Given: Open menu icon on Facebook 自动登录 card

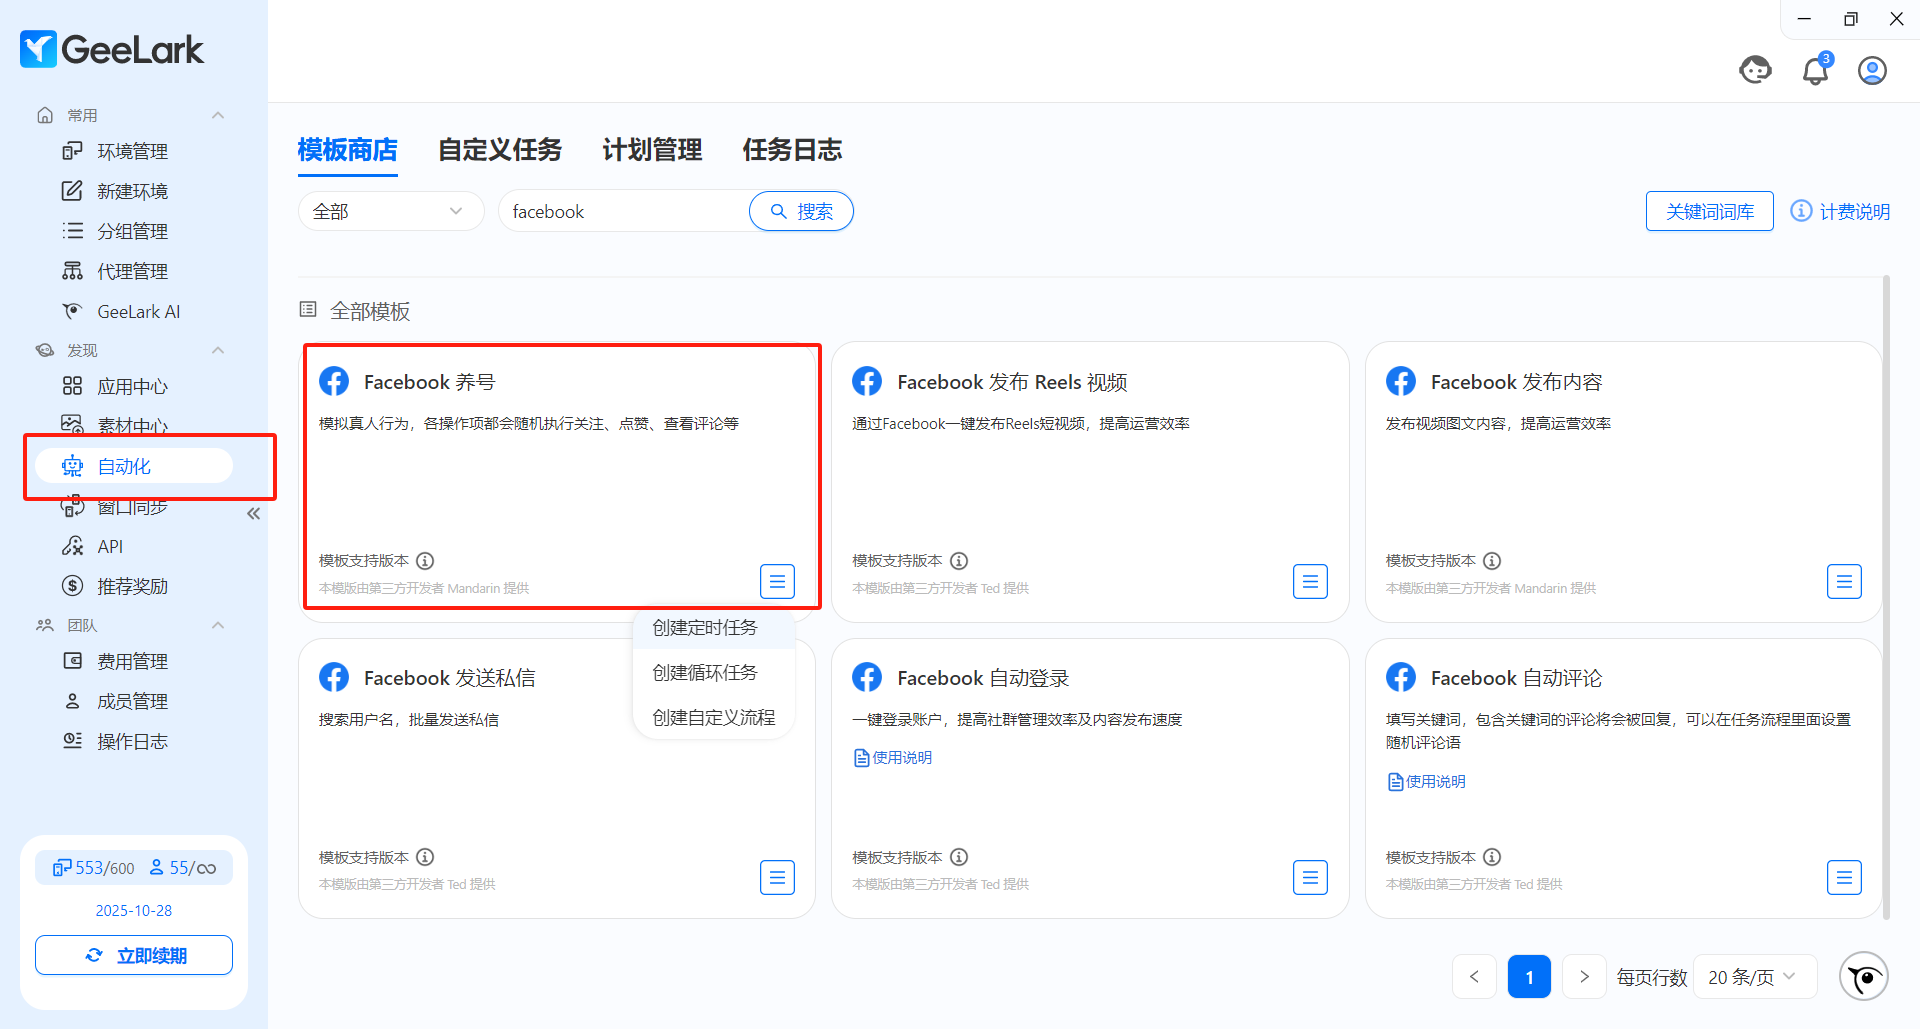Looking at the screenshot, I should pos(1310,877).
